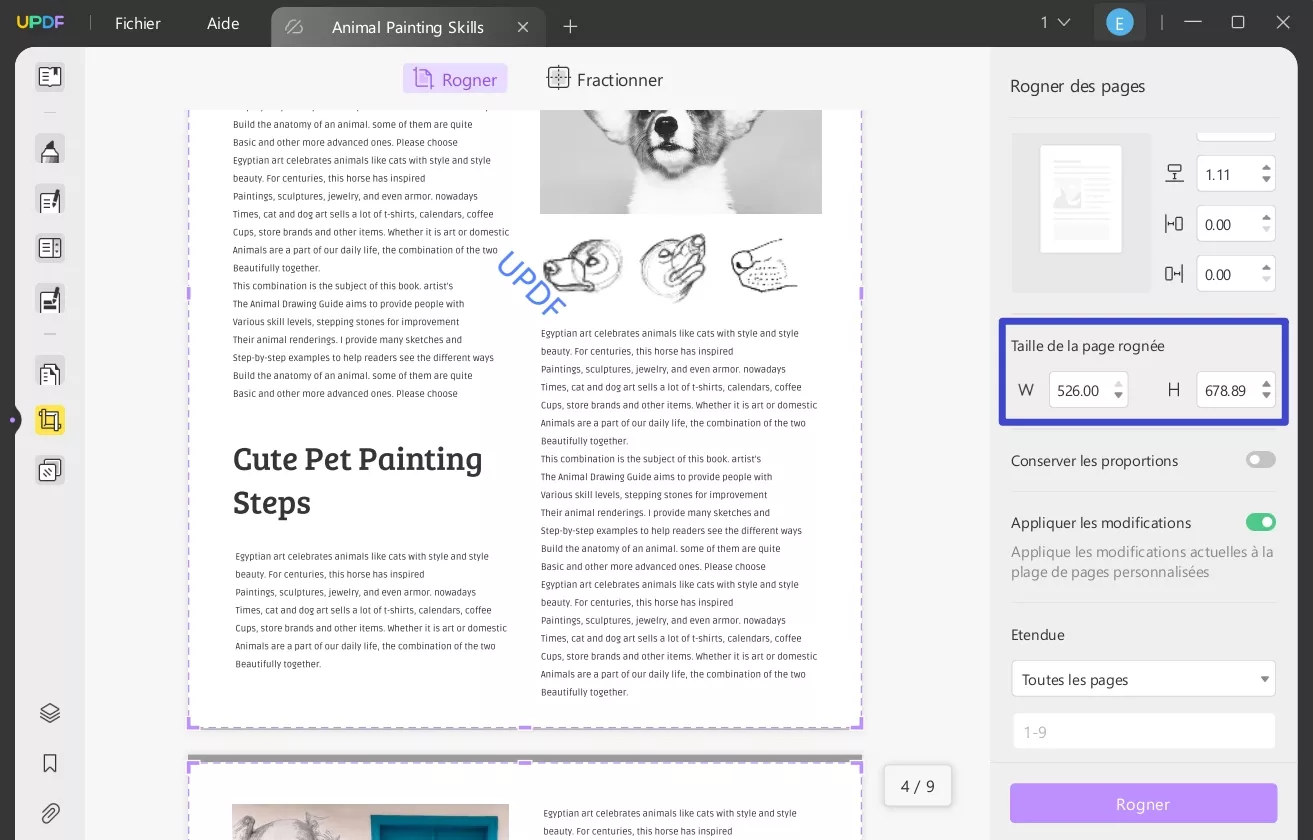
Task: Click the puppy photo on the page
Action: coord(681,161)
